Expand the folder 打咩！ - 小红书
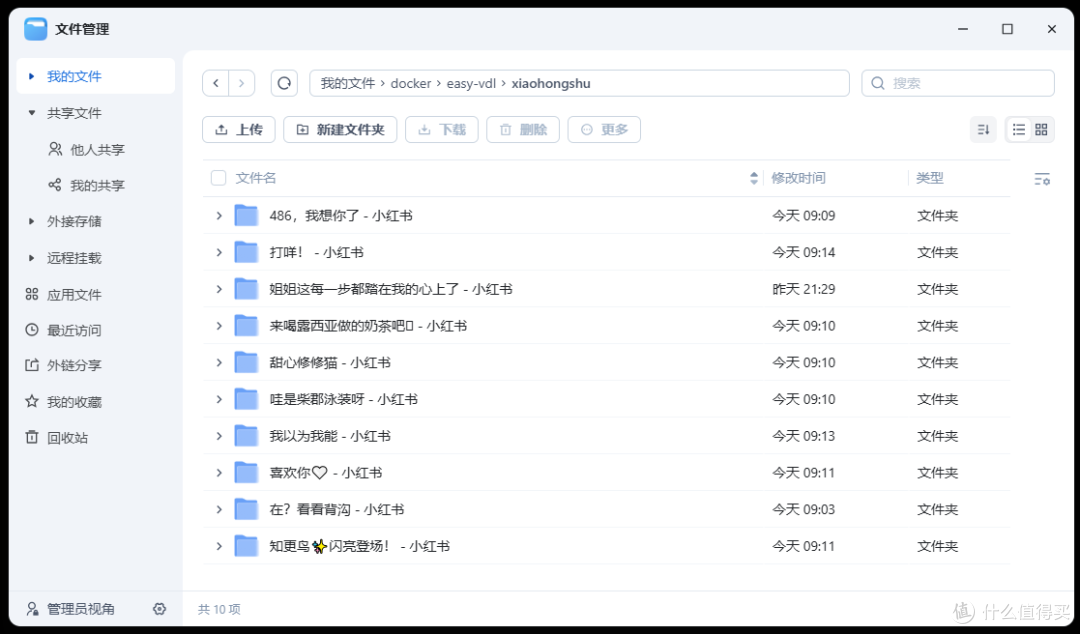The height and width of the screenshot is (634, 1080). pyautogui.click(x=219, y=252)
